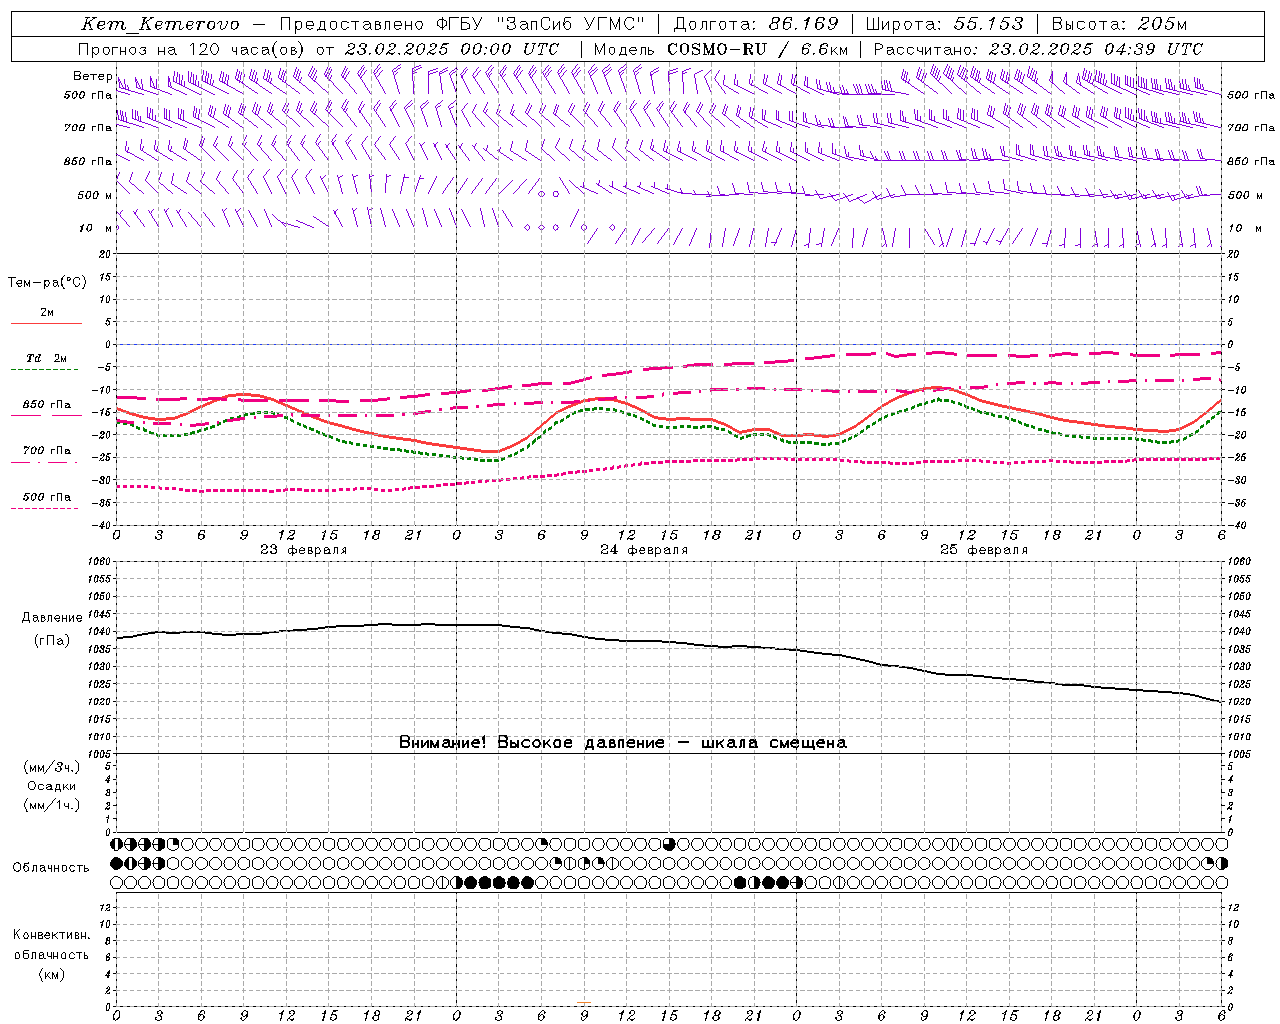Click the Рассчитано: 23.02.2025 04:39 UTC timestamp

click(x=1038, y=49)
